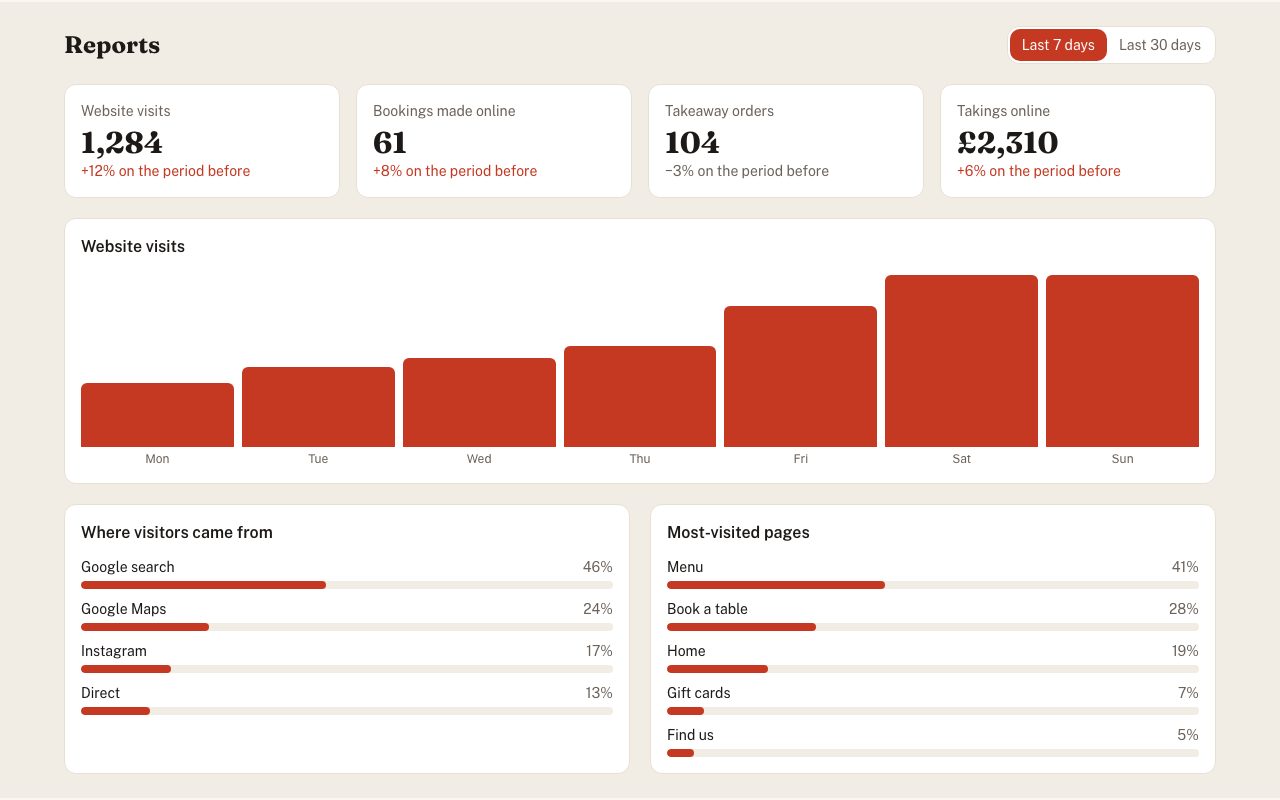Click the Direct source progress bar
This screenshot has height=800, width=1280.
pyautogui.click(x=347, y=711)
